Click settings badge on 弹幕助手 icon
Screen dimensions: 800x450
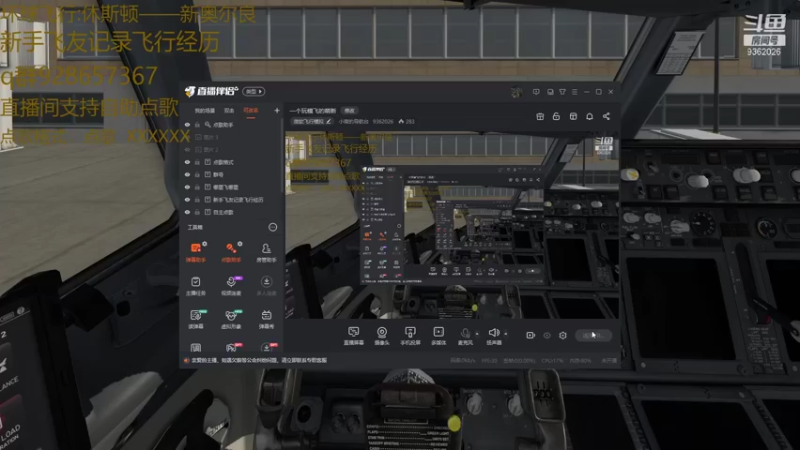click(205, 244)
